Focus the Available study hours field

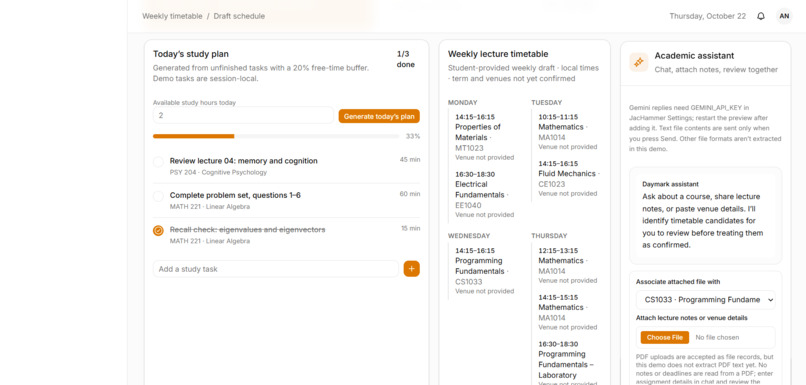pyautogui.click(x=243, y=116)
